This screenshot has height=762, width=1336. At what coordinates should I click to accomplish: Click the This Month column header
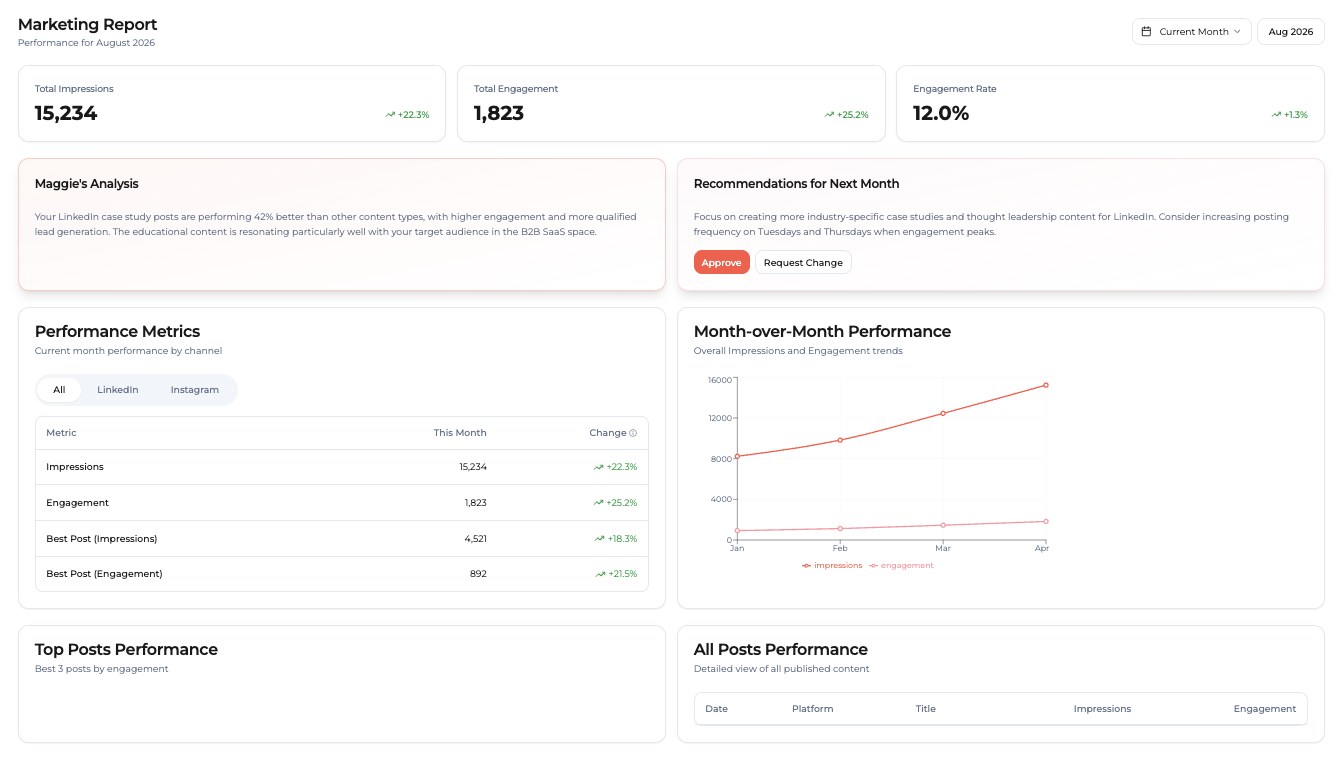(460, 433)
